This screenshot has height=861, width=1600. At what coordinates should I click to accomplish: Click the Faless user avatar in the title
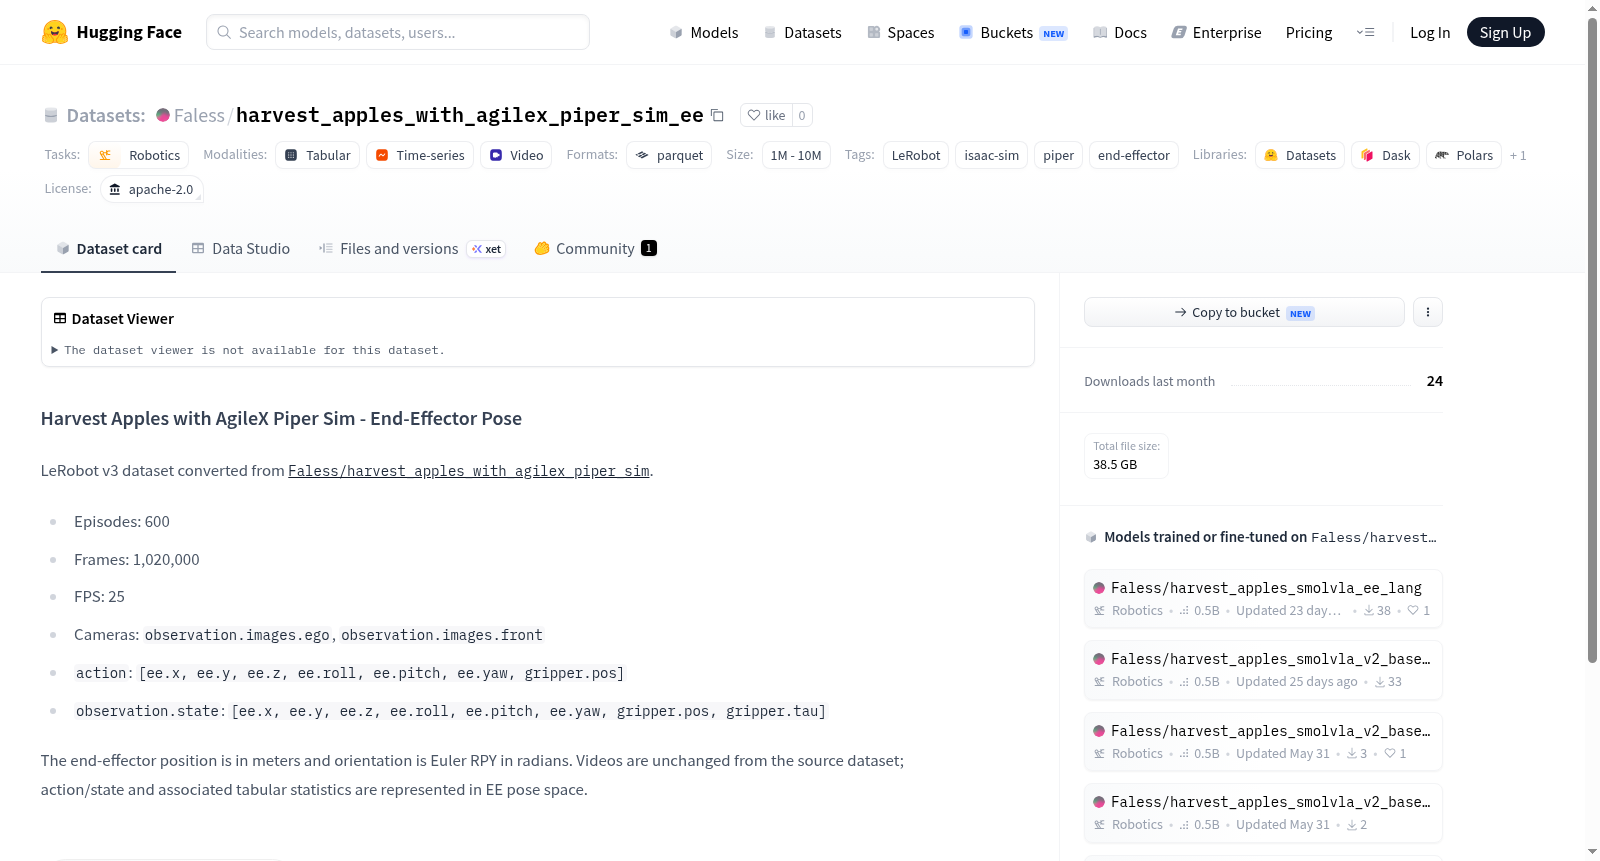coord(163,115)
